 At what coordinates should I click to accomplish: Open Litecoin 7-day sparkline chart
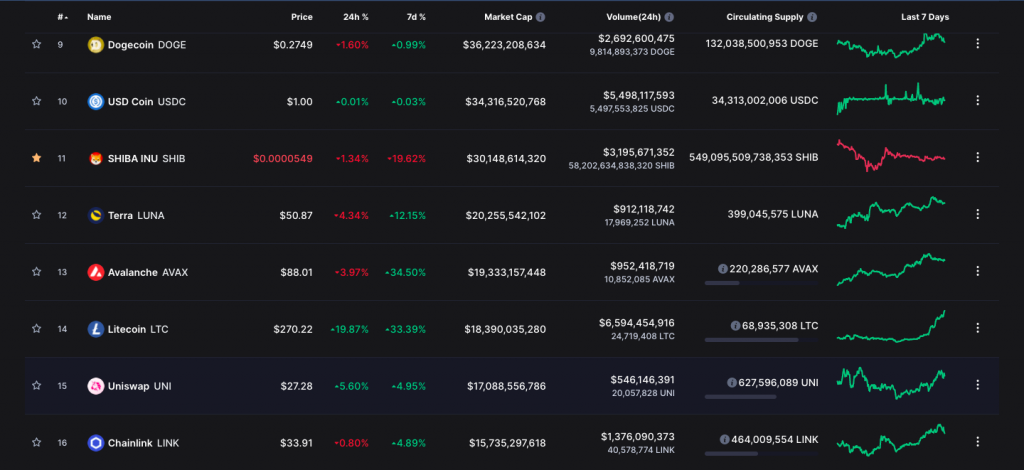tap(891, 326)
